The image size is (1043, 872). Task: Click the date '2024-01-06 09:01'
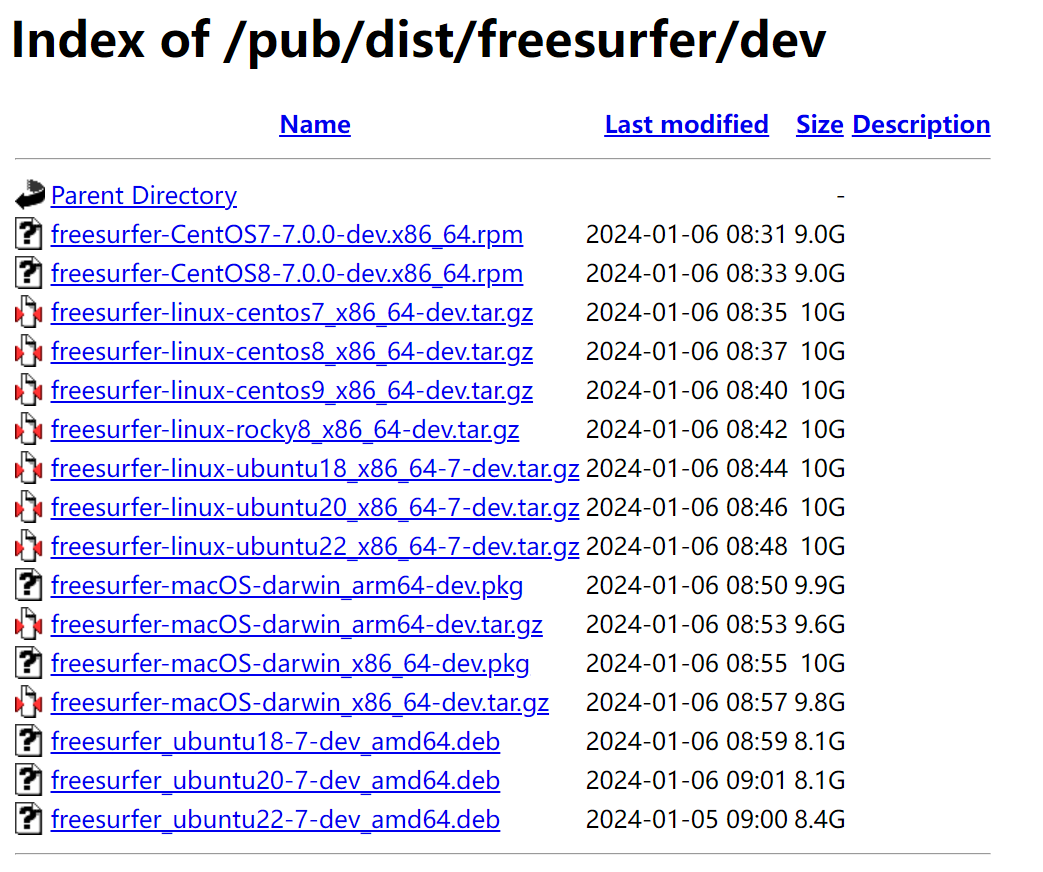[x=686, y=780]
